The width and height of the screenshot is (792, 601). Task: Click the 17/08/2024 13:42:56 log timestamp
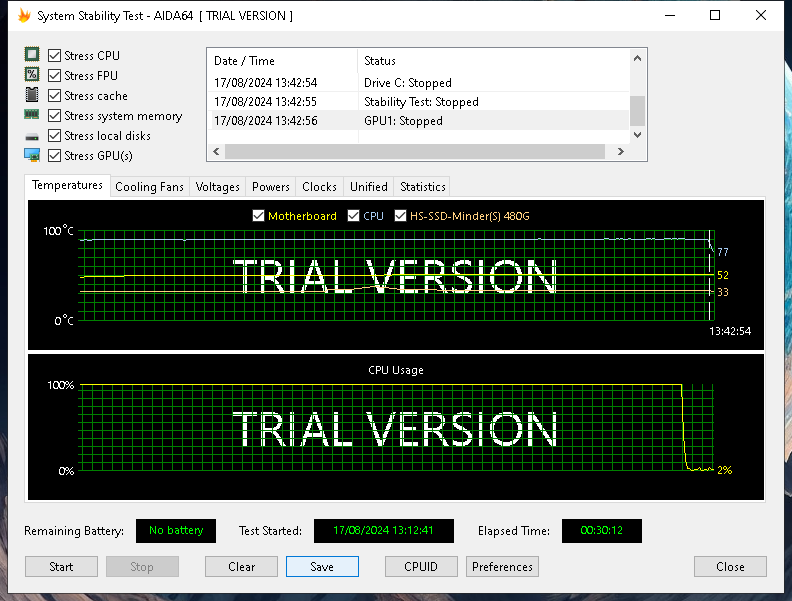click(x=266, y=121)
